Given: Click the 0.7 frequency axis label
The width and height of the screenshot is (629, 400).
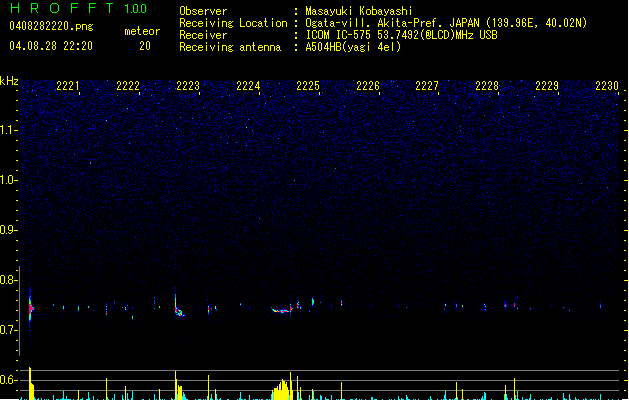Looking at the screenshot, I should pos(8,330).
